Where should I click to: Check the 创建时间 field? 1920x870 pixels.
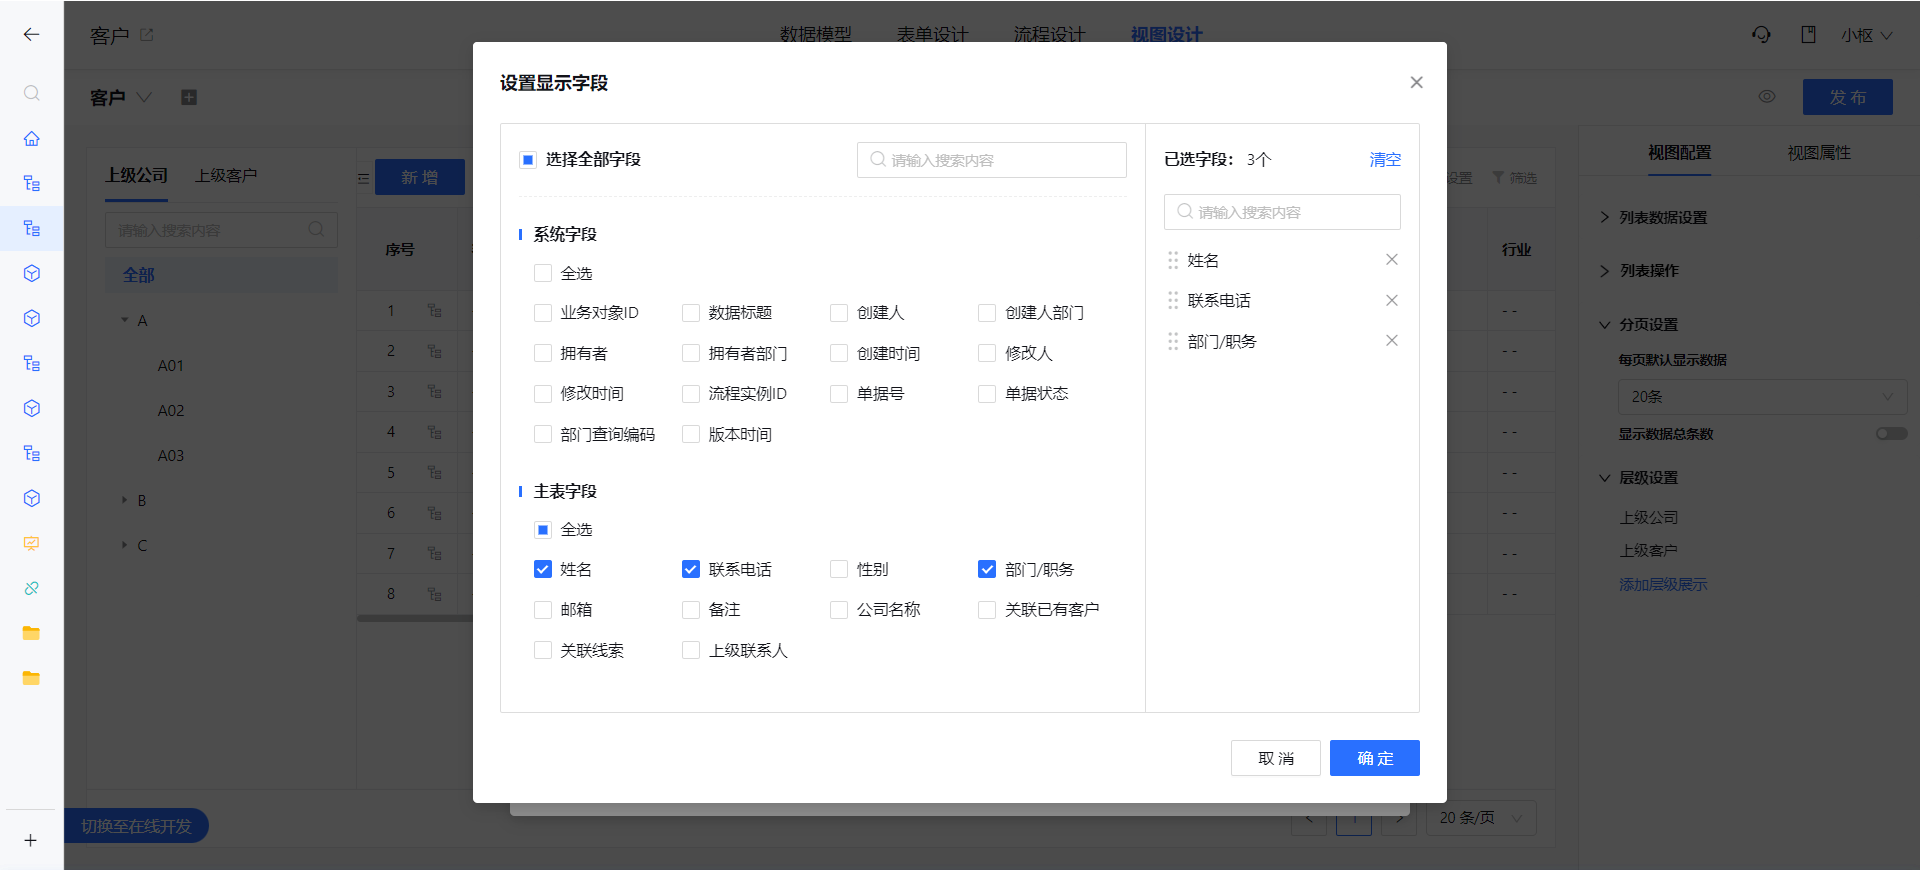click(x=839, y=353)
